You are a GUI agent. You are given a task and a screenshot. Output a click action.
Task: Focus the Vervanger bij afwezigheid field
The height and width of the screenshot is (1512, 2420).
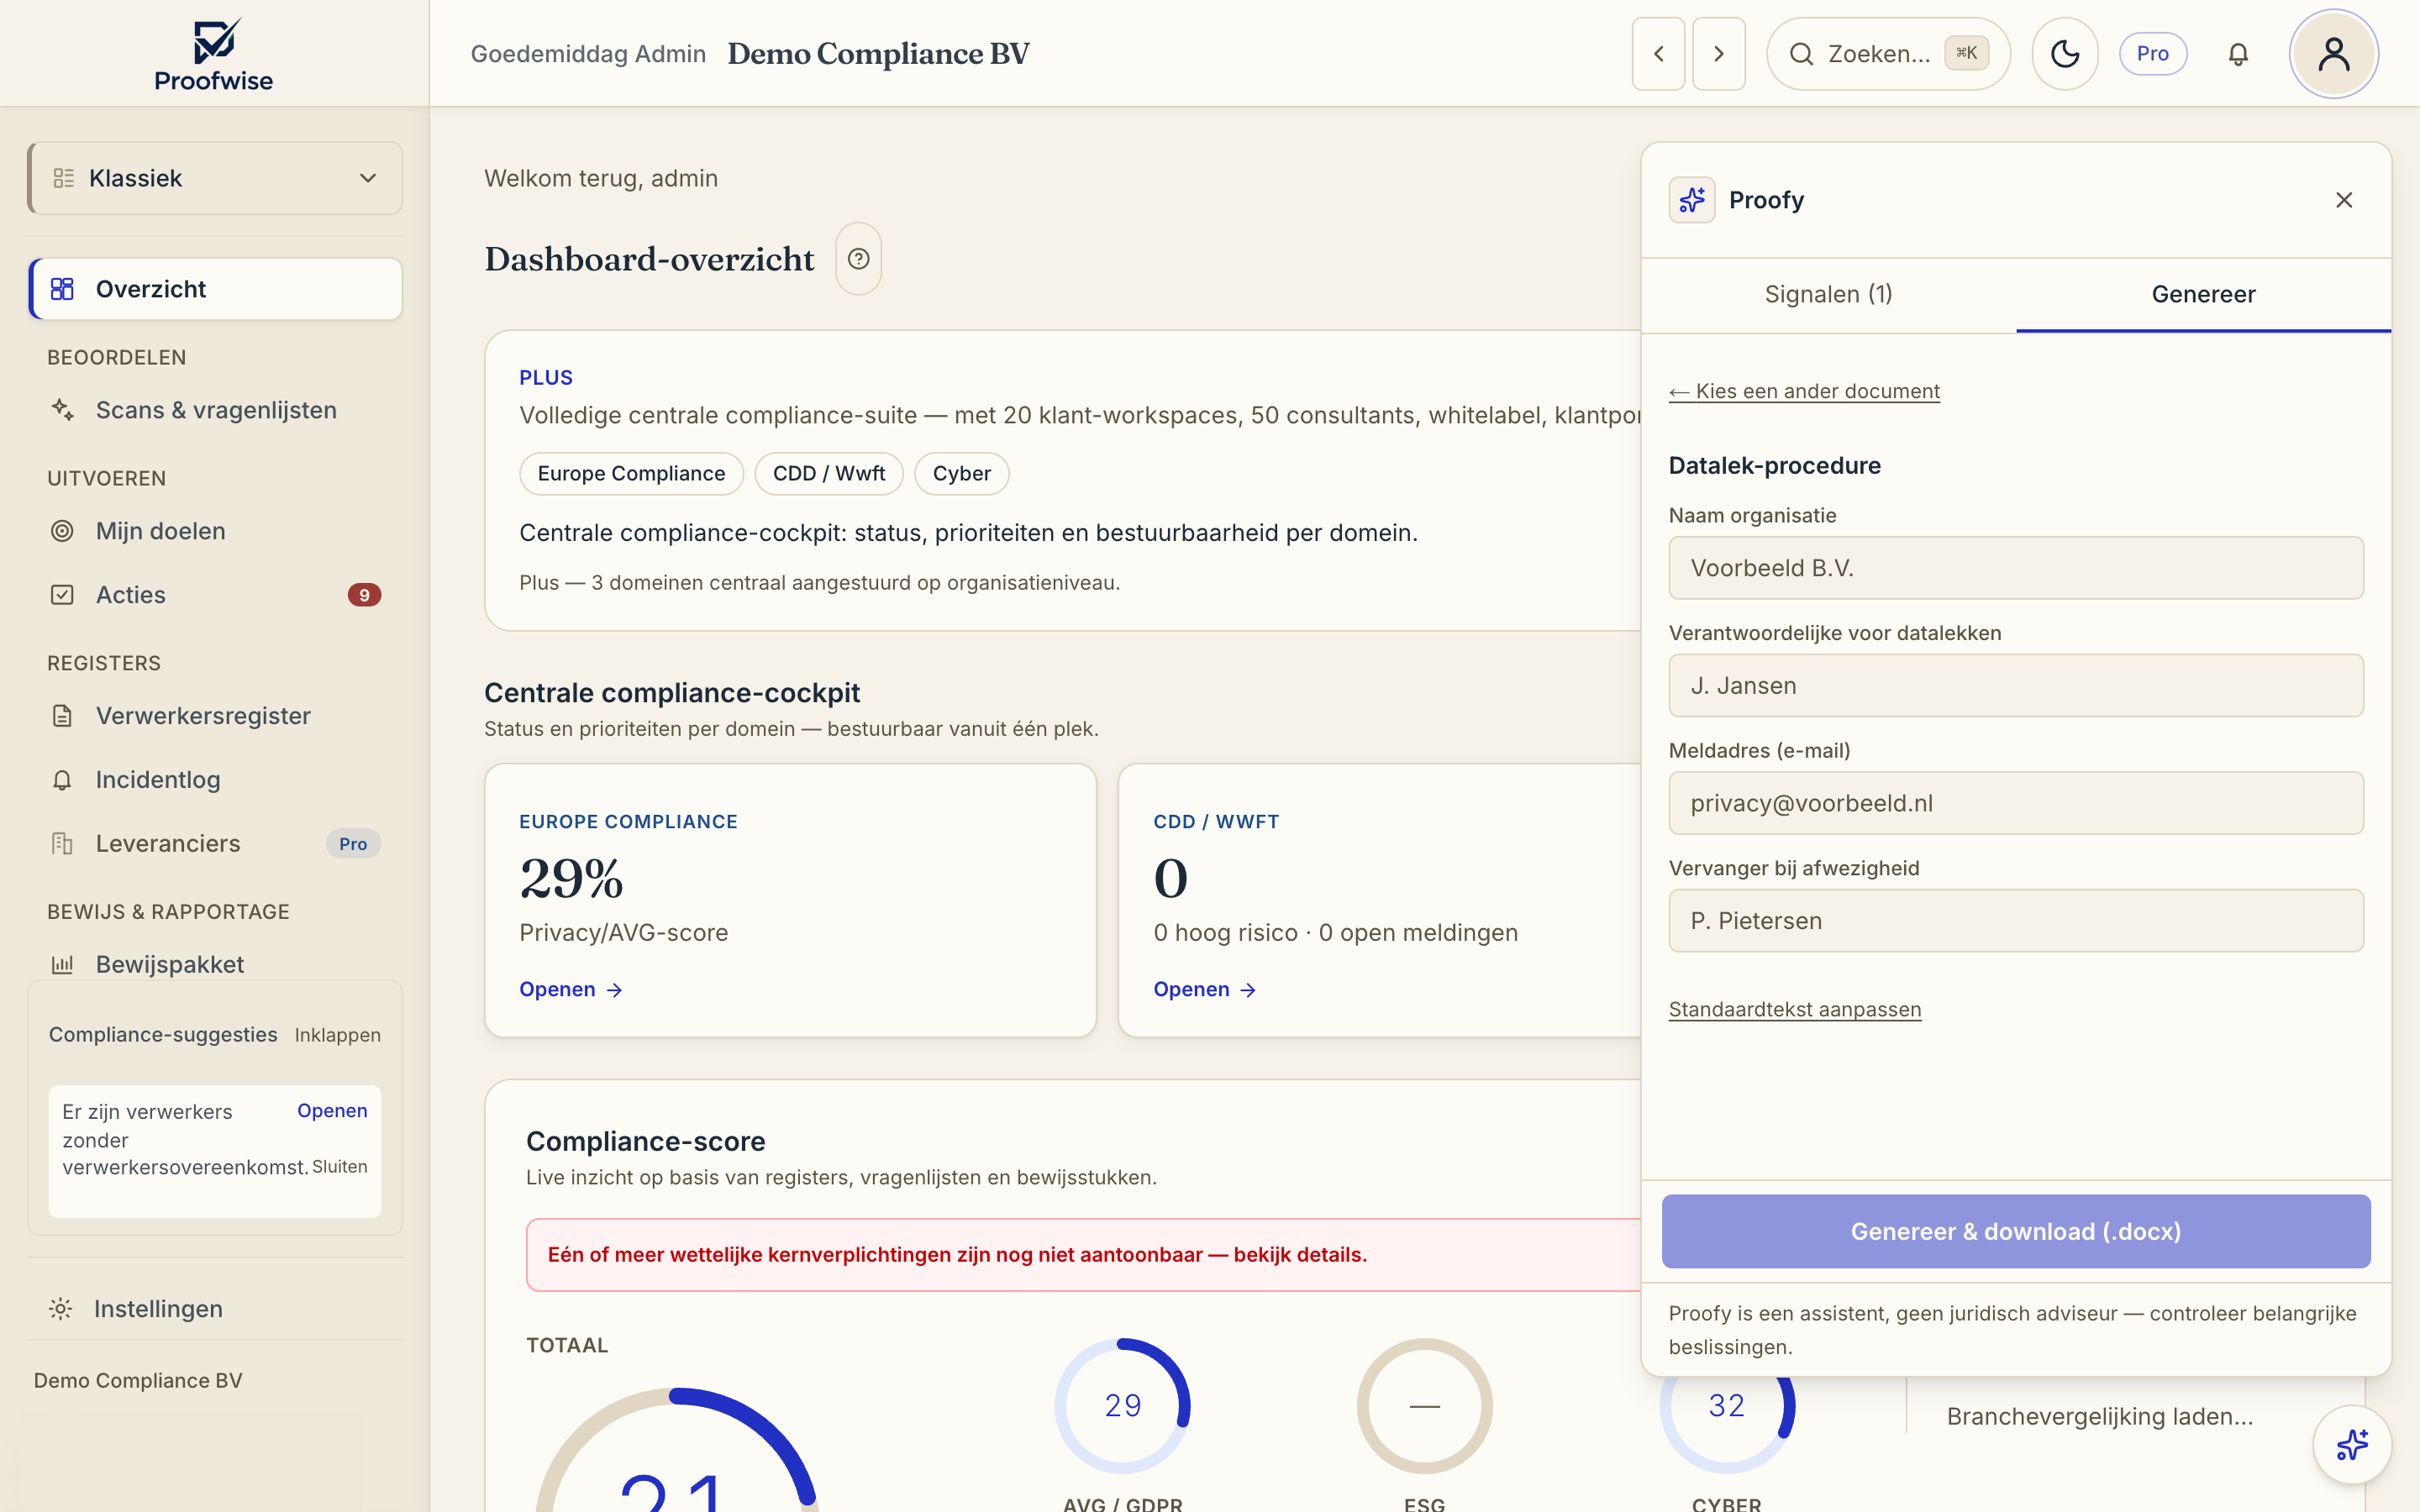pyautogui.click(x=2016, y=921)
